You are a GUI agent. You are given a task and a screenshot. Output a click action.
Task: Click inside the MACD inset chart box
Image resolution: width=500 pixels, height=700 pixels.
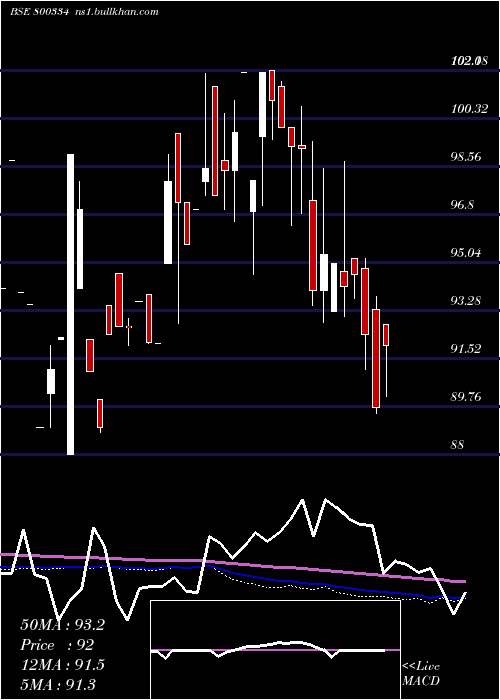click(275, 650)
